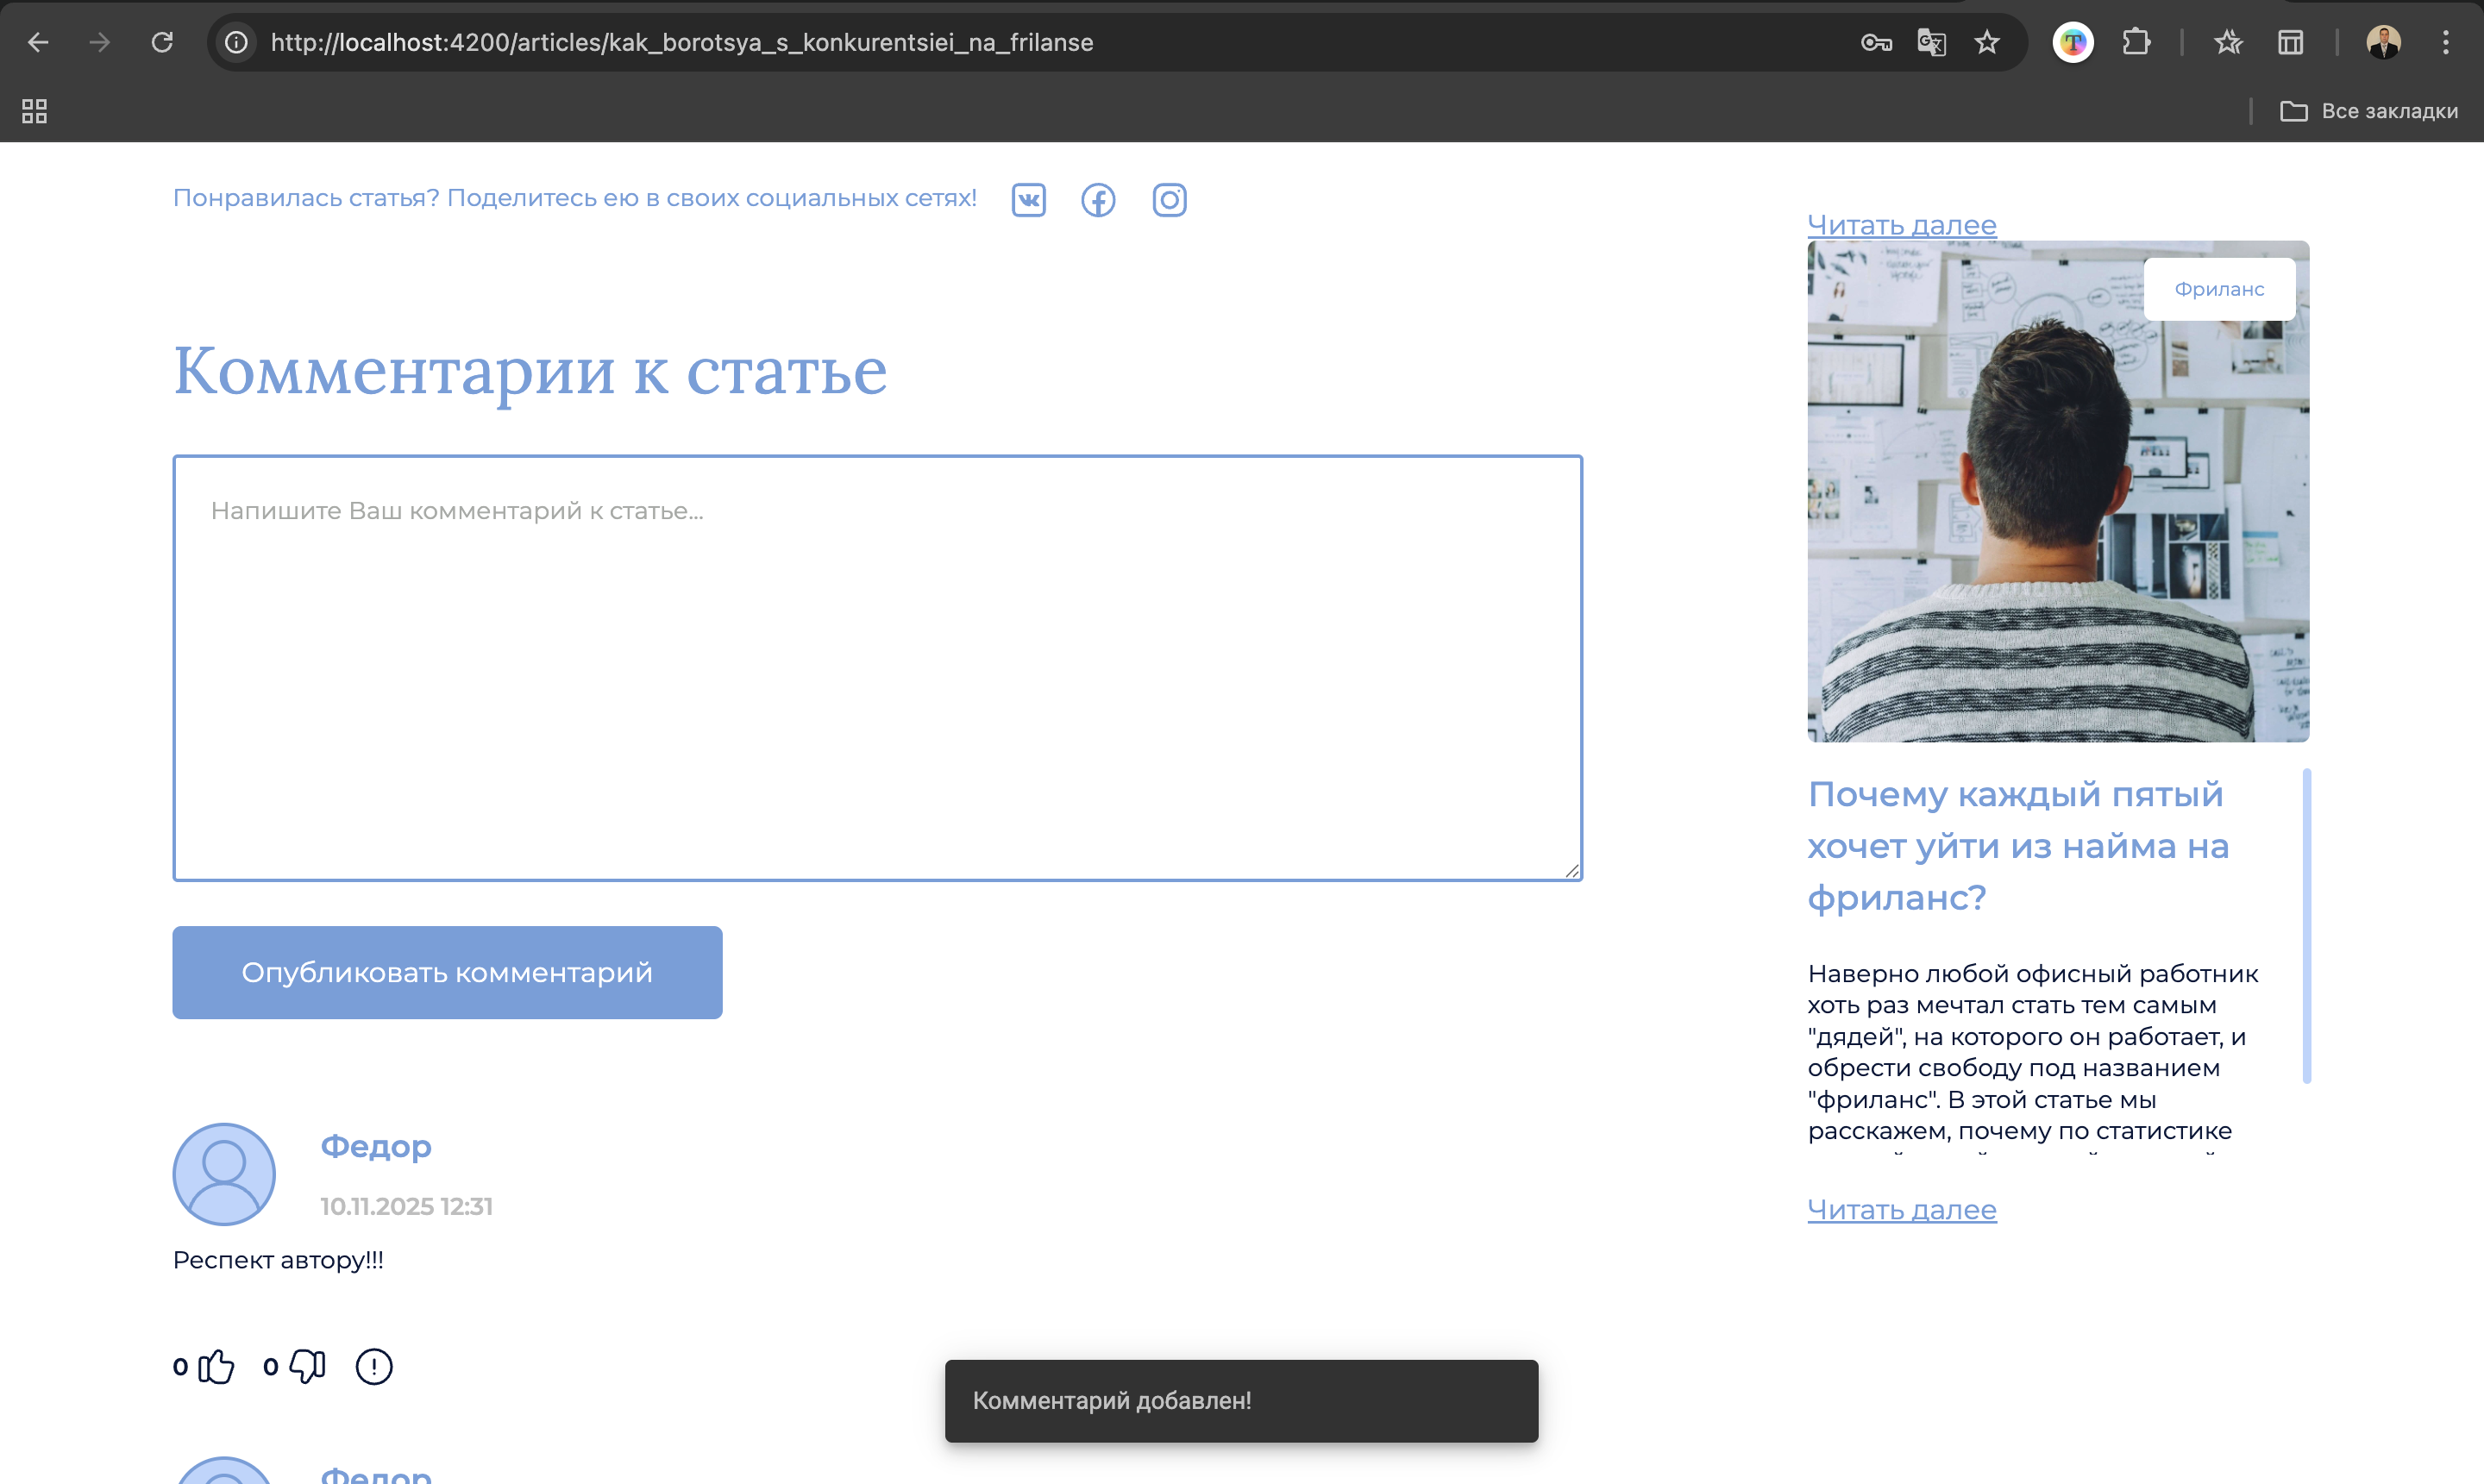Select the Фриланс category tag
This screenshot has width=2484, height=1484.
(x=2219, y=289)
